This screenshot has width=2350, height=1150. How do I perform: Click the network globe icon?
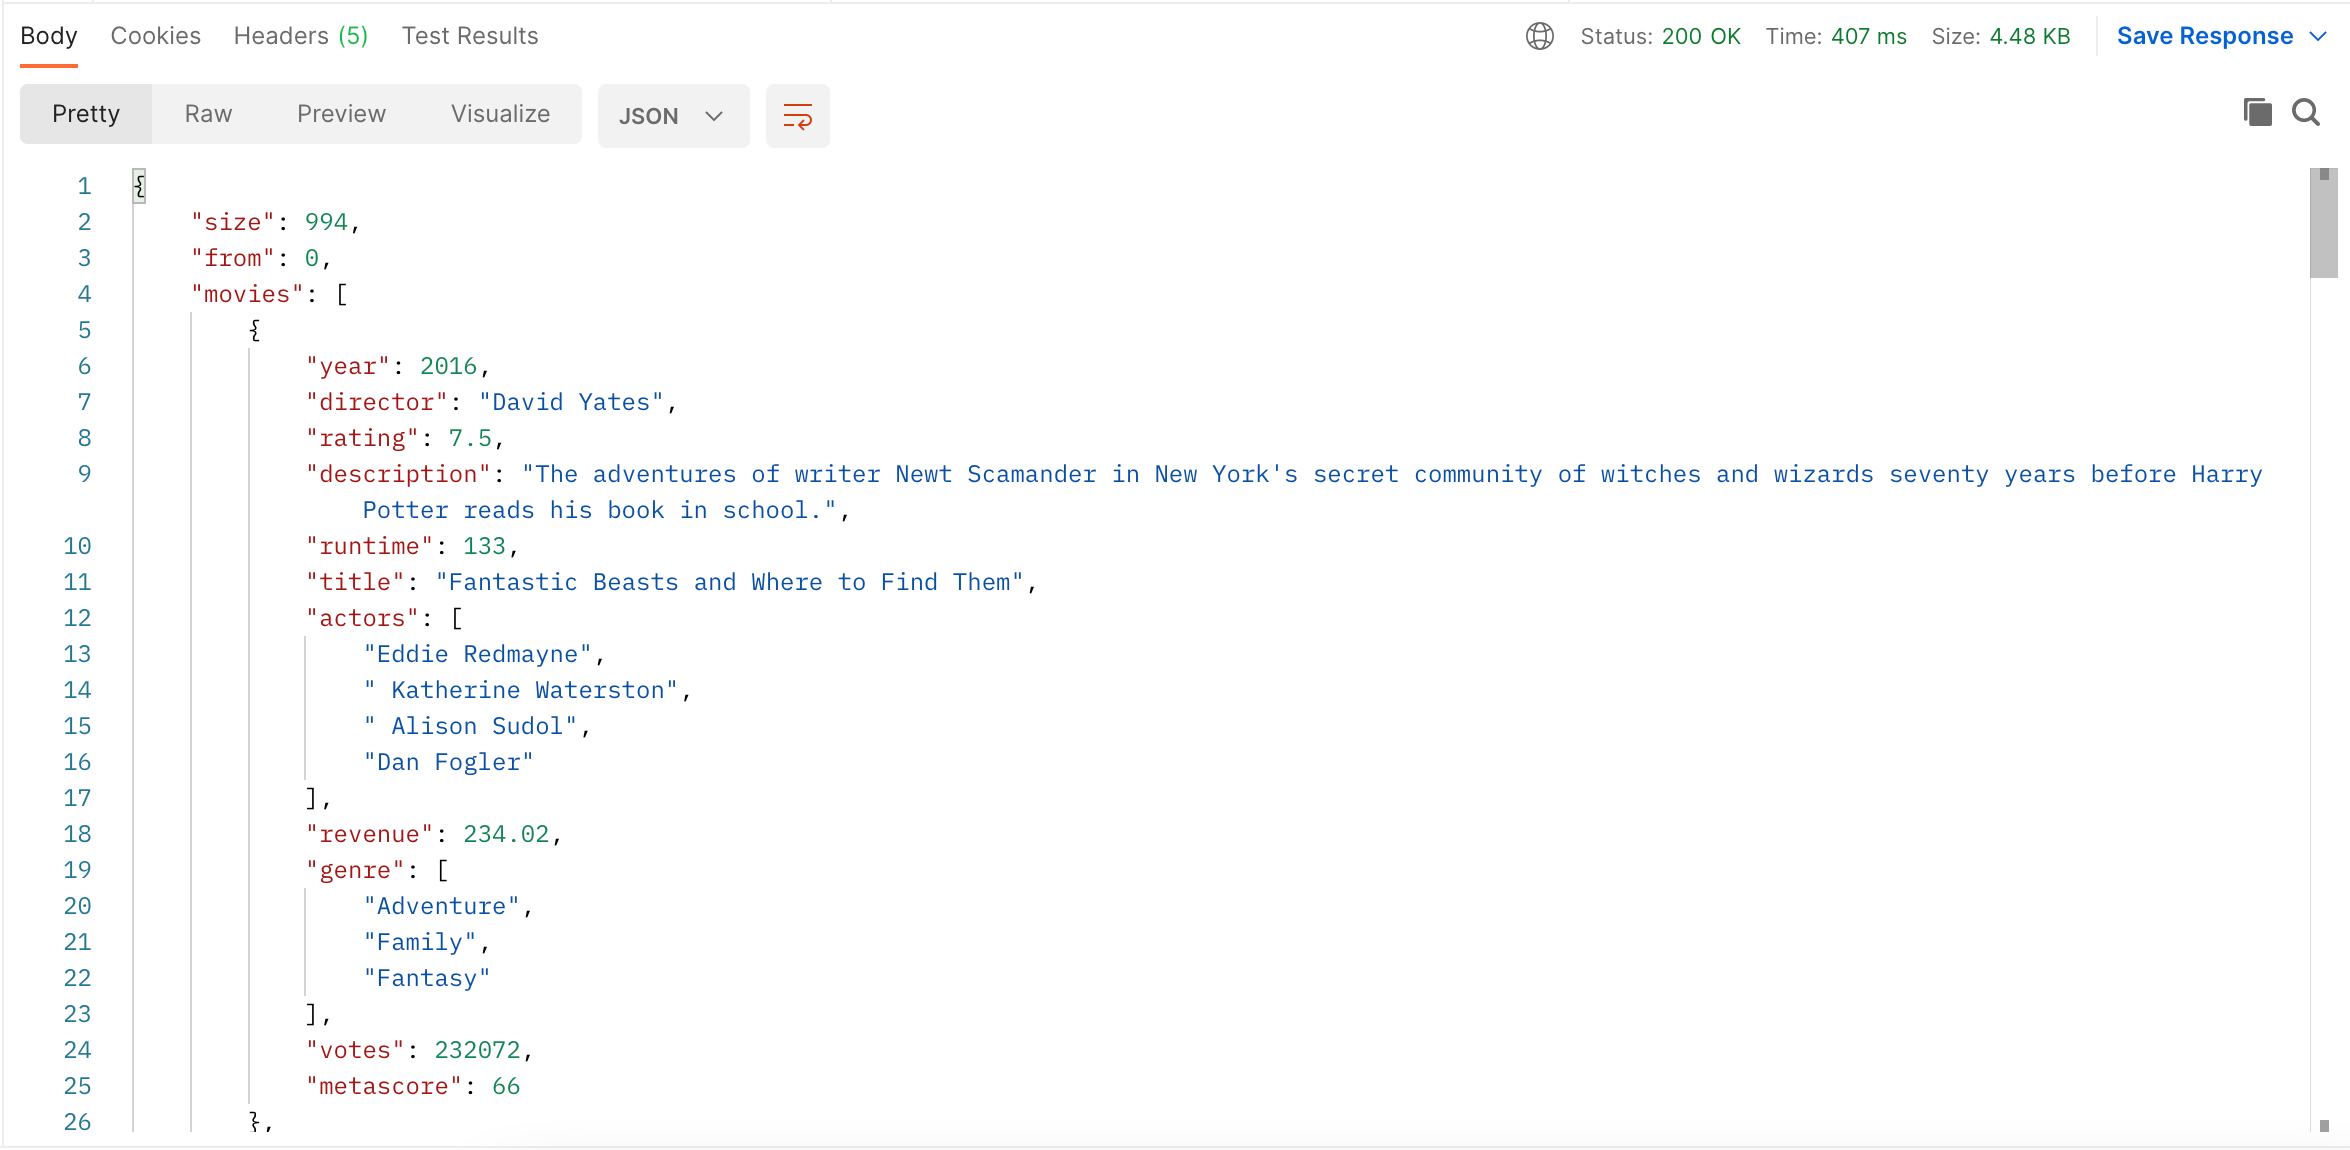point(1539,37)
